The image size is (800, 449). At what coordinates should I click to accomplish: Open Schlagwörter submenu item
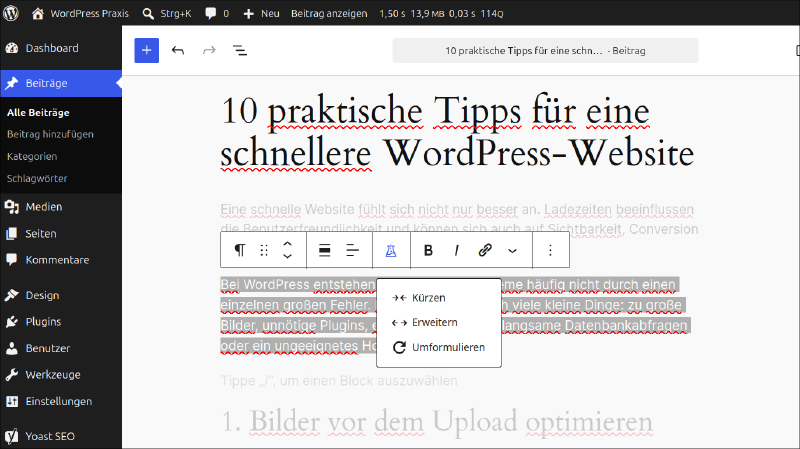(37, 178)
